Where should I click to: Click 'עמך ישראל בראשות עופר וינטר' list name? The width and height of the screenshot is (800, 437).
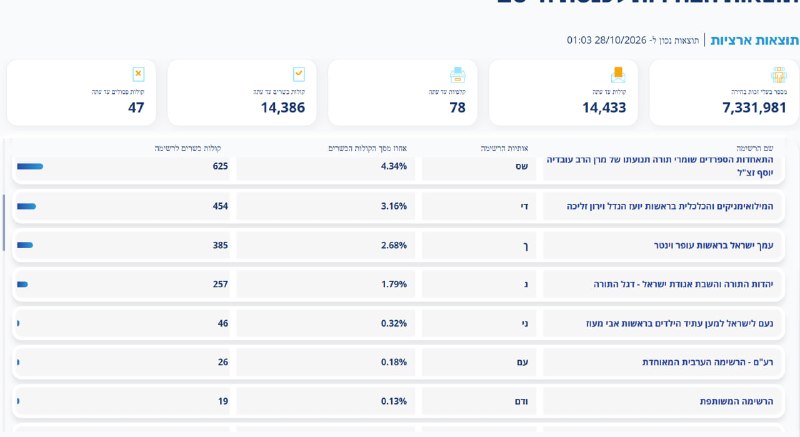(713, 245)
